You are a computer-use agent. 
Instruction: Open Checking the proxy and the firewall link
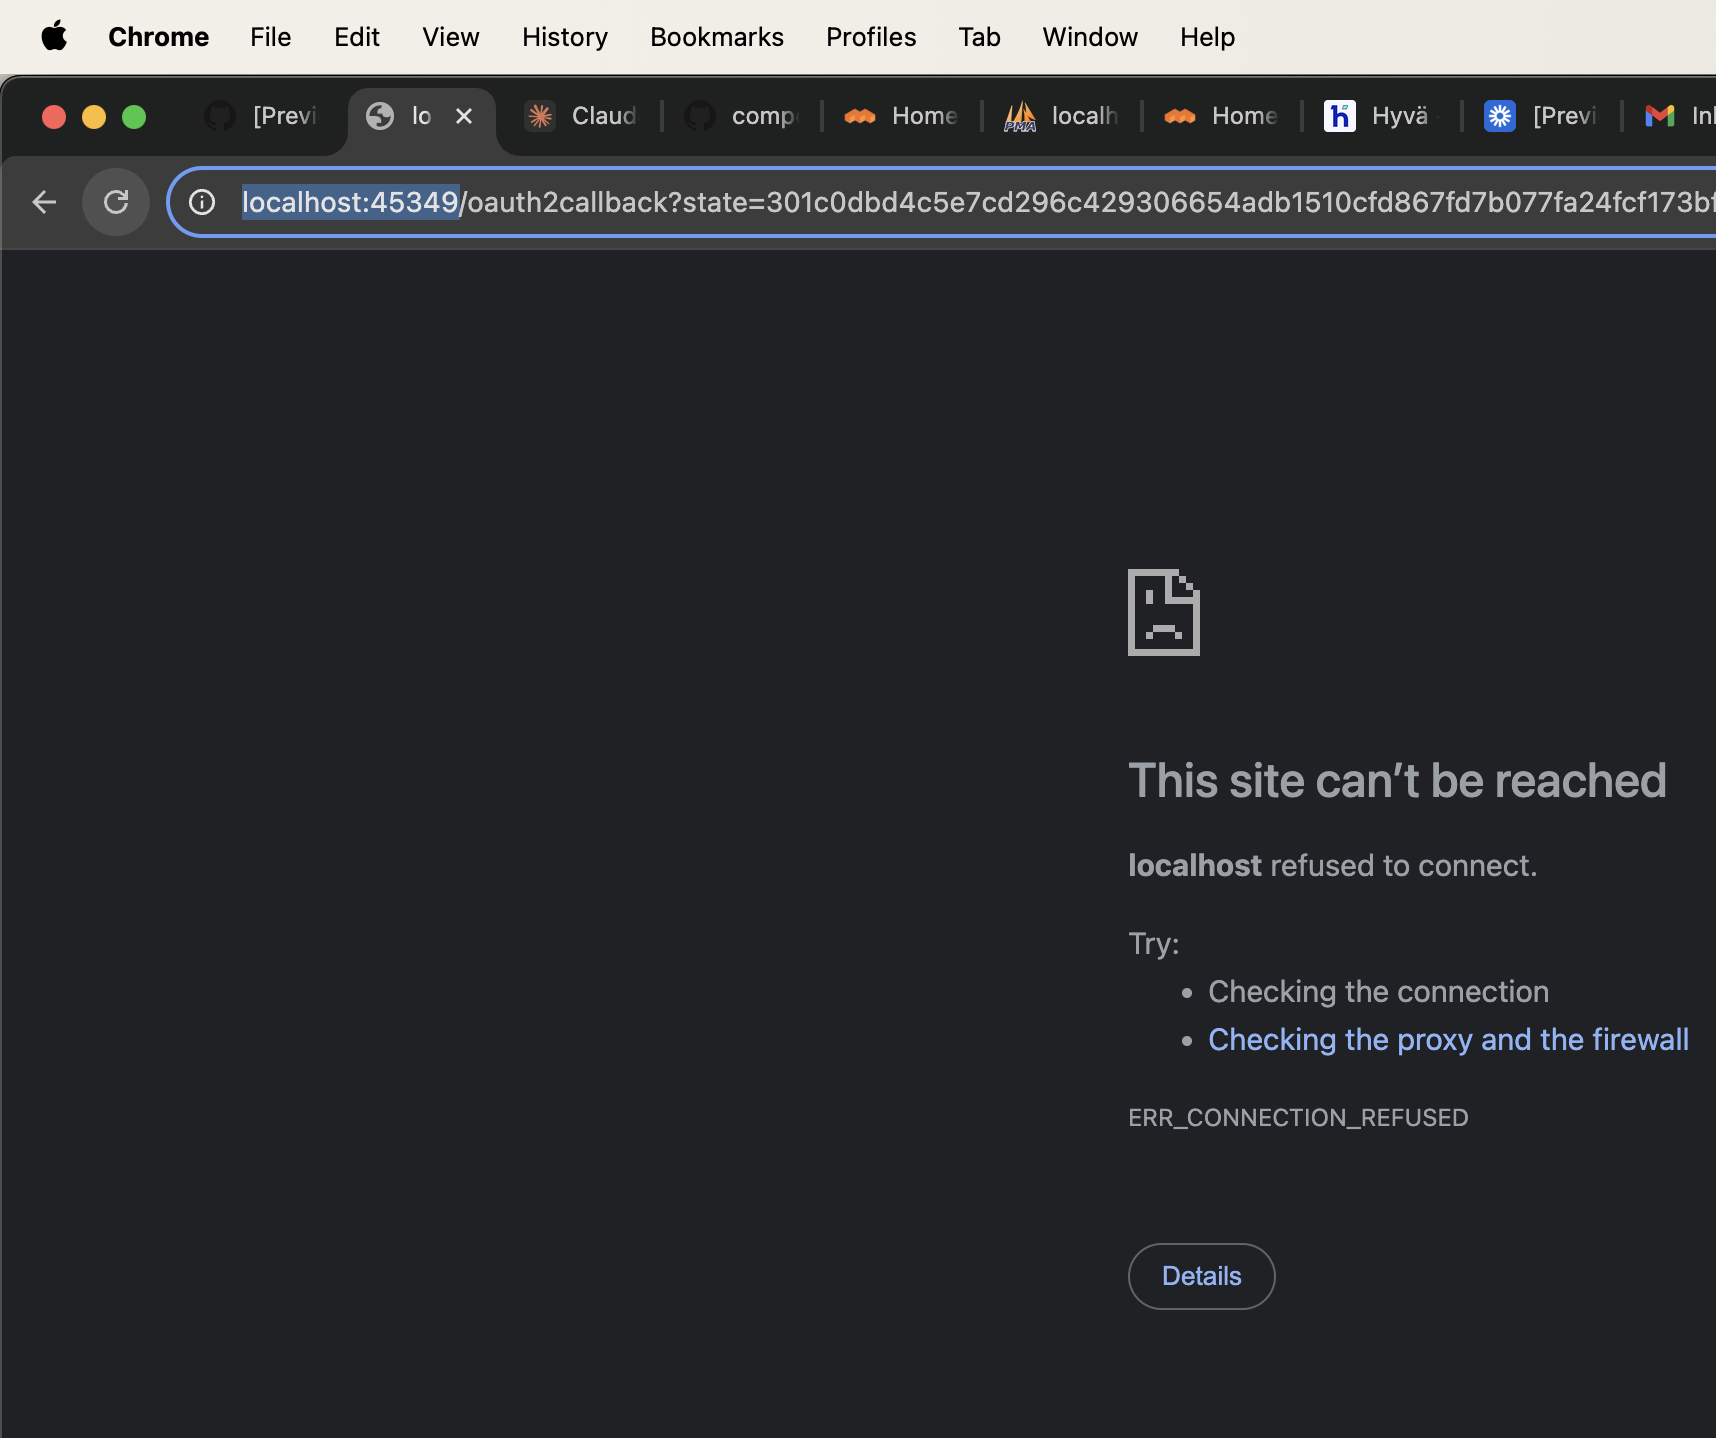click(1448, 1040)
